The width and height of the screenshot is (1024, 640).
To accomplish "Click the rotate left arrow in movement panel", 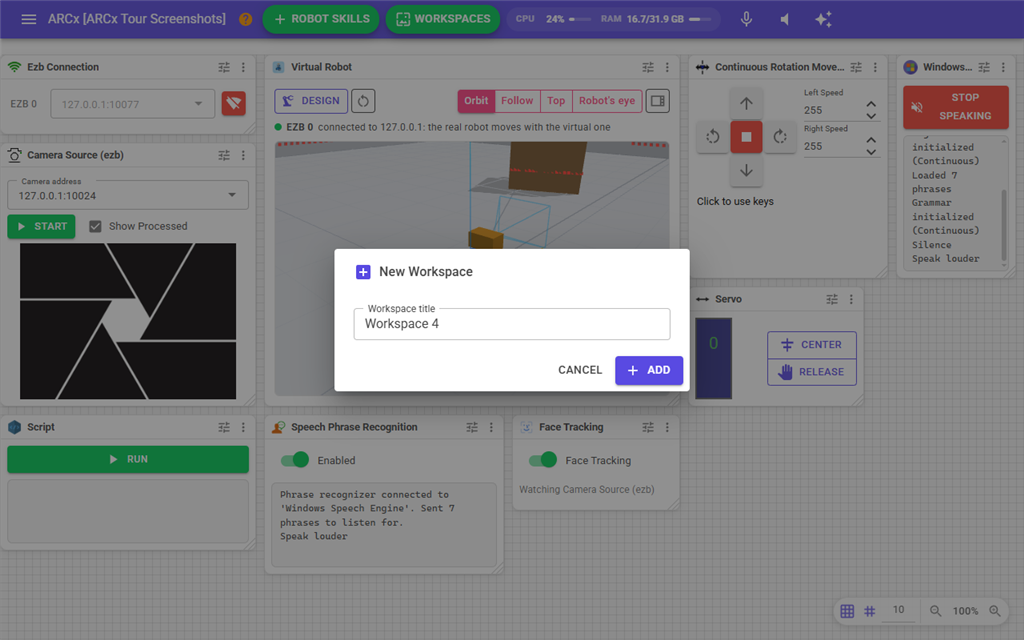I will [712, 137].
